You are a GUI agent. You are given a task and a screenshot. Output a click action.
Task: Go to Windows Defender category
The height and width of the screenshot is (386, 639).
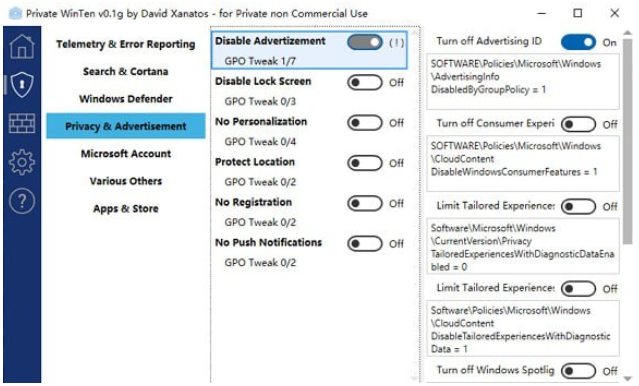[x=126, y=99]
